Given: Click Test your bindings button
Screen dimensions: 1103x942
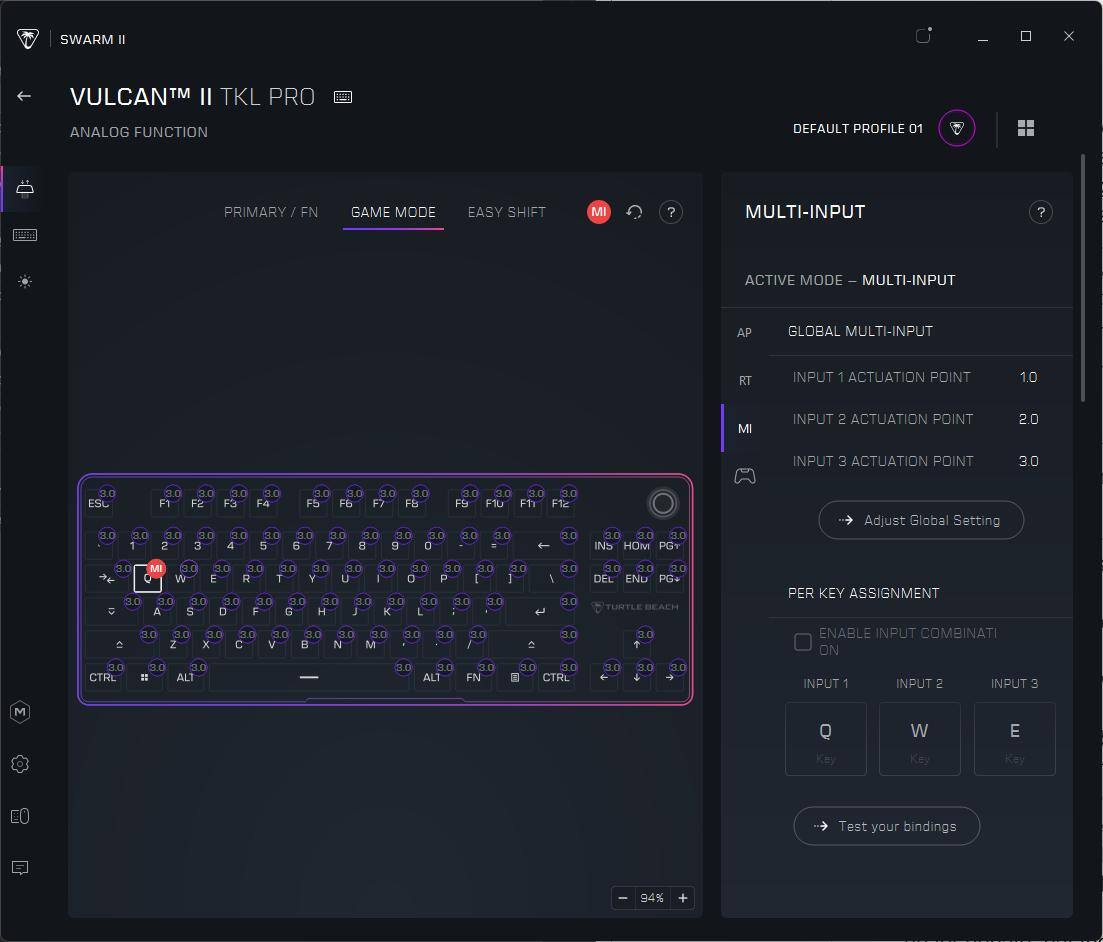Looking at the screenshot, I should [886, 826].
